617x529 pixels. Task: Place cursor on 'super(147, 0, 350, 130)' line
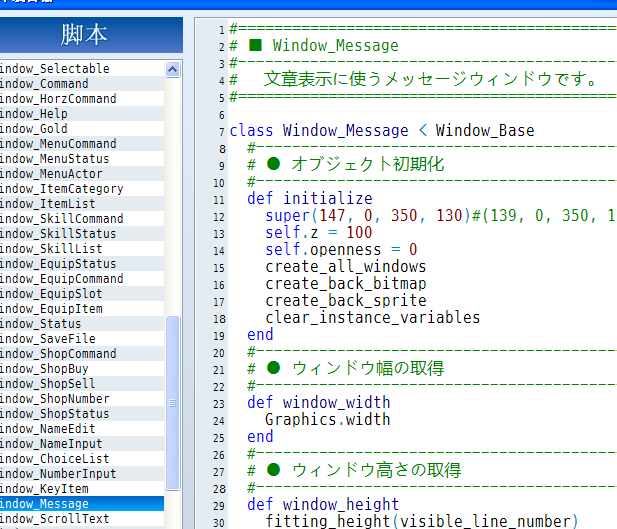(368, 215)
